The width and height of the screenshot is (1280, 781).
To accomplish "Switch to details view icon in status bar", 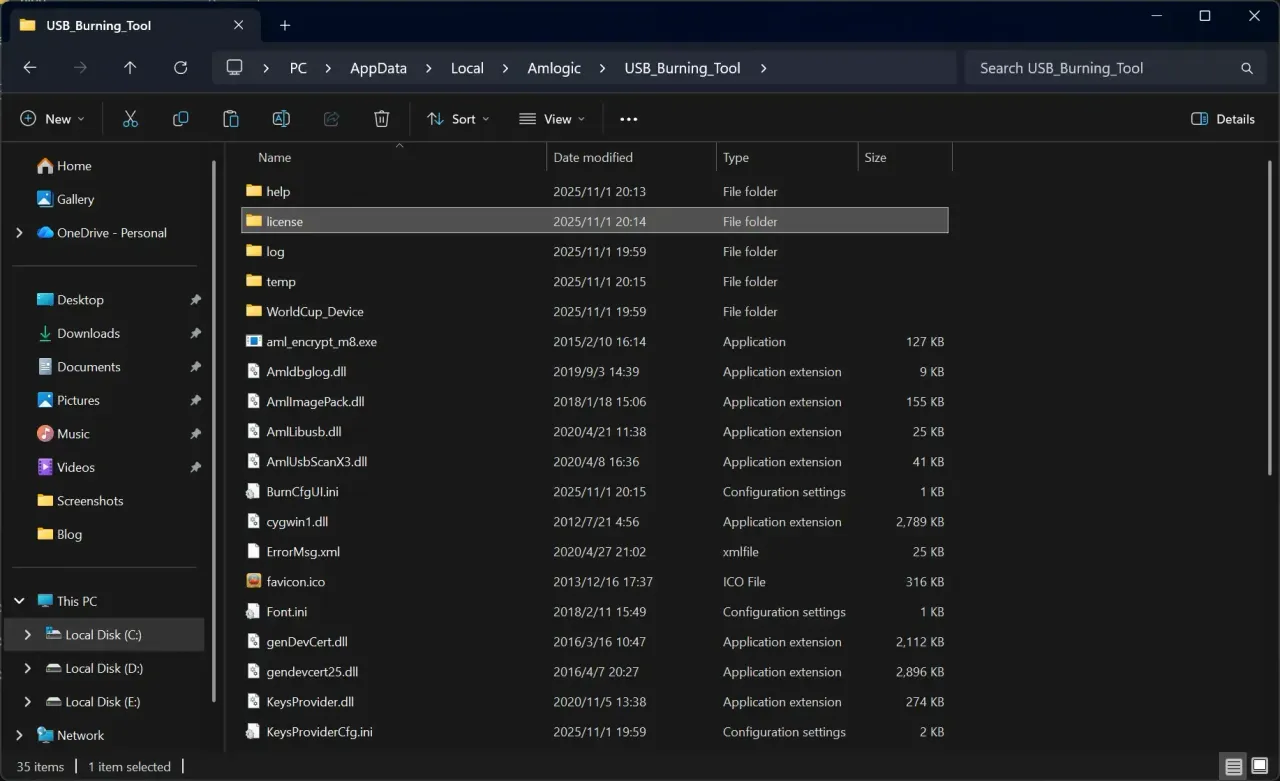I will coord(1234,767).
